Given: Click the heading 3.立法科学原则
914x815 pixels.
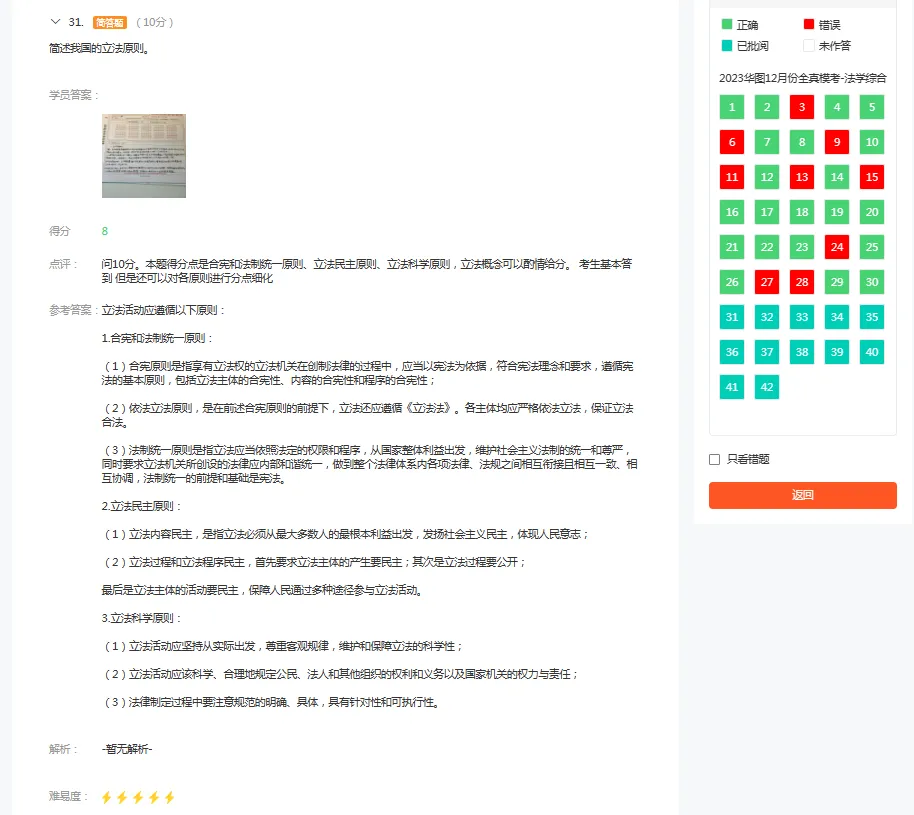Looking at the screenshot, I should pos(141,618).
